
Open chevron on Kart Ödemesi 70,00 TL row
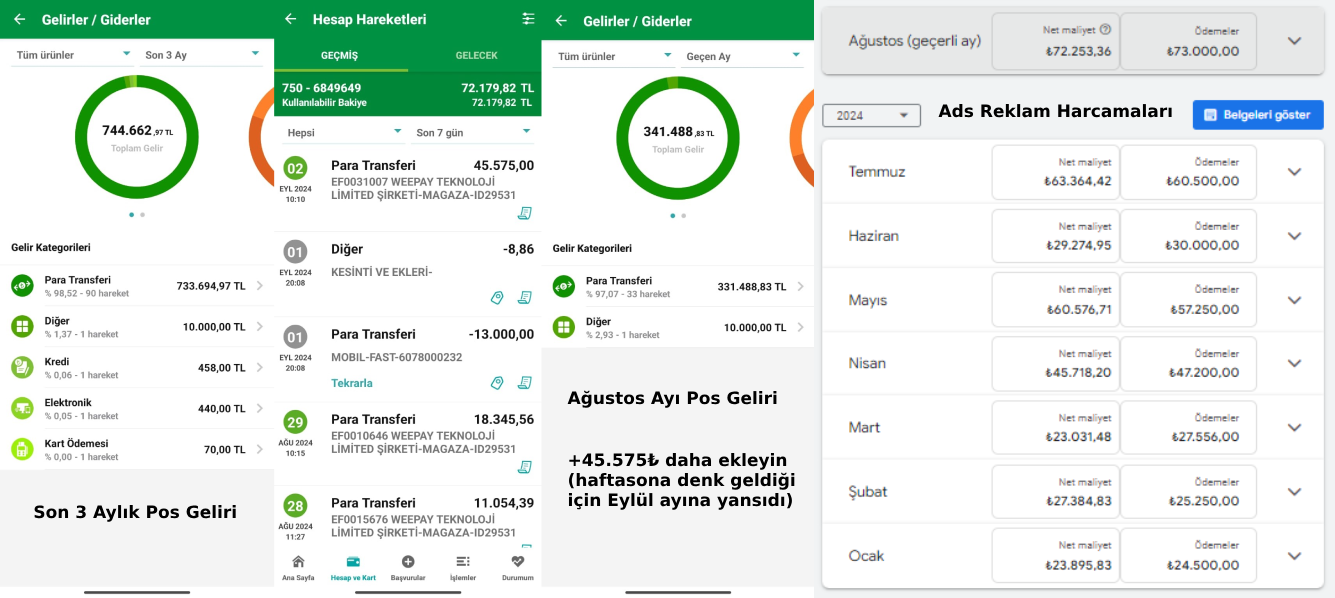[x=260, y=449]
